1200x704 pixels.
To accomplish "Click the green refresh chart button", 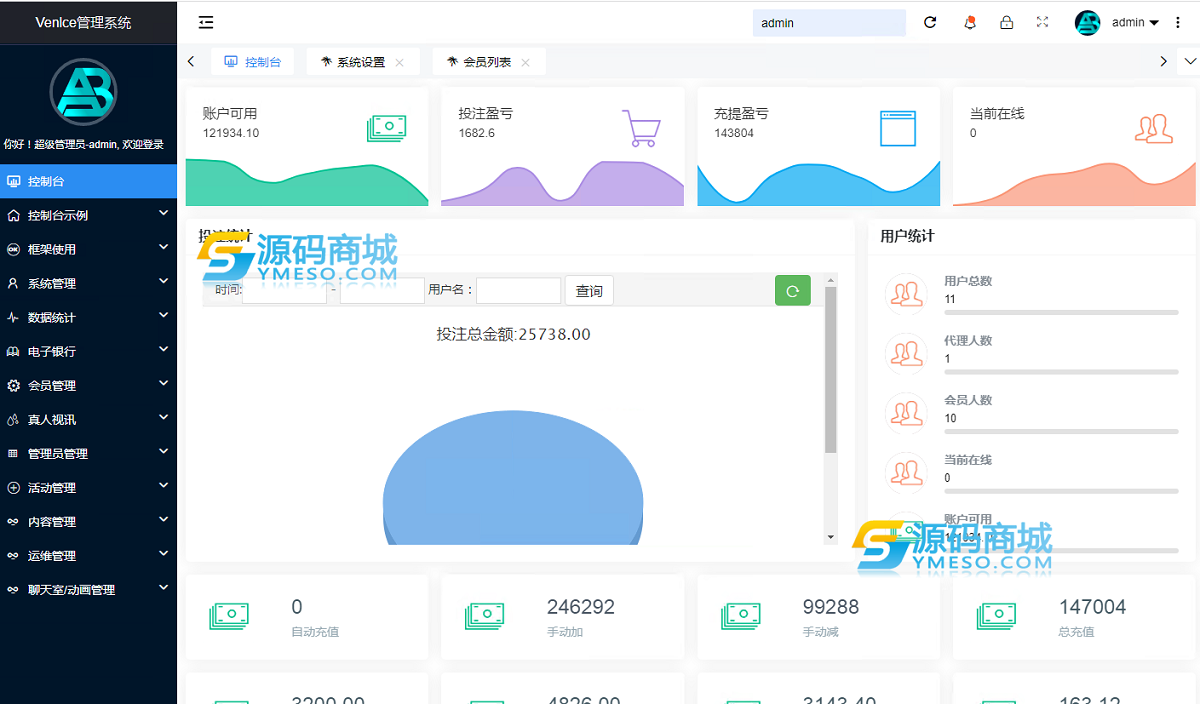I will (x=793, y=290).
